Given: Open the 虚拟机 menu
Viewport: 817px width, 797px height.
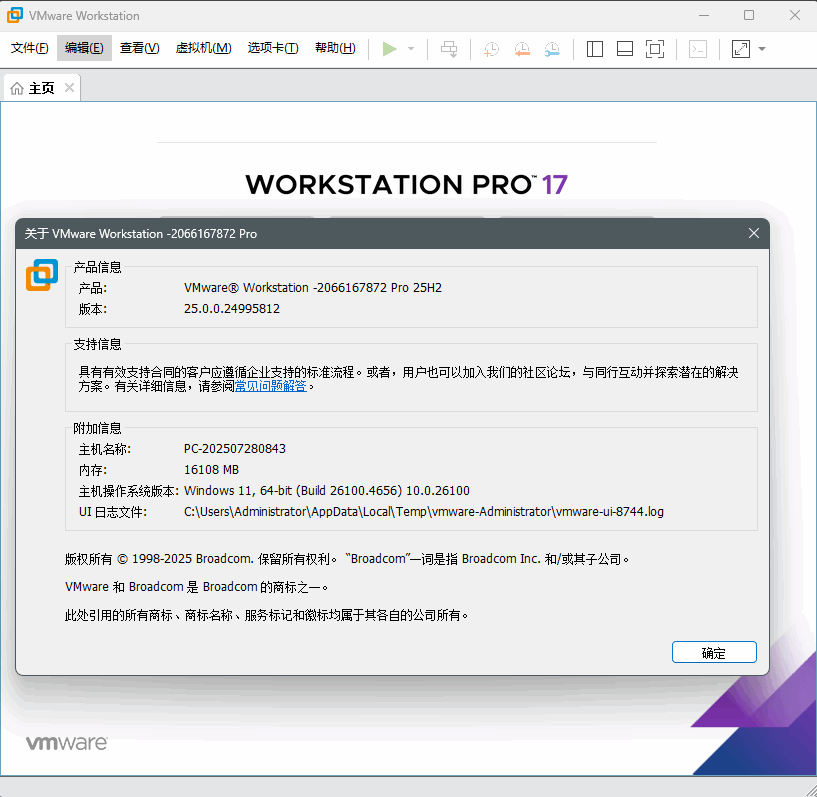Looking at the screenshot, I should pos(203,47).
